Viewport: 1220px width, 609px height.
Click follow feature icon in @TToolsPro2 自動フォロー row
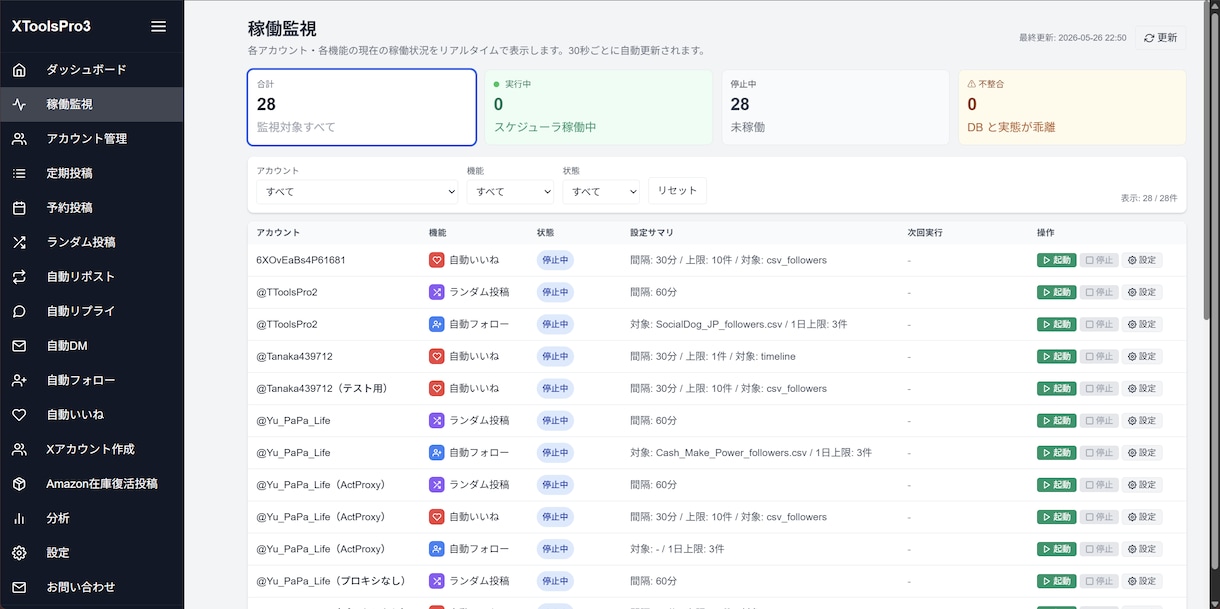click(436, 324)
